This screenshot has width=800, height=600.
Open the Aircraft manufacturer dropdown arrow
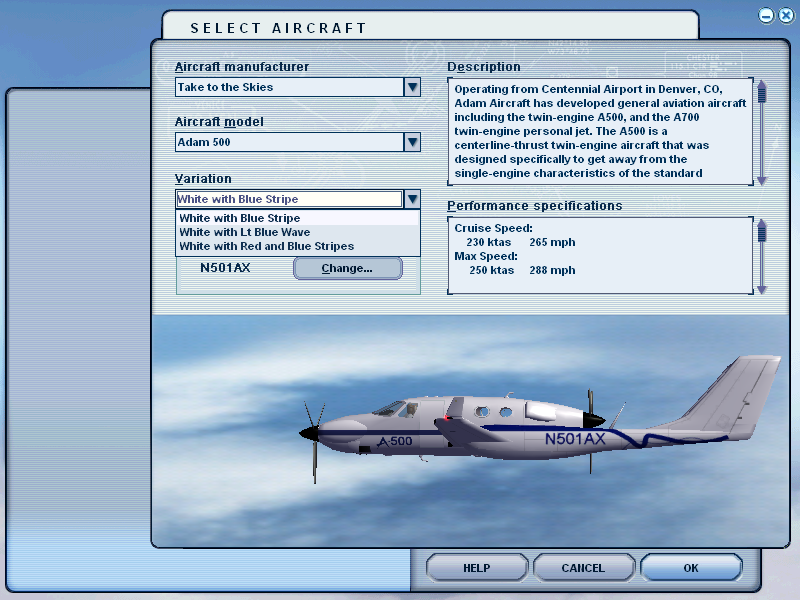[x=412, y=87]
